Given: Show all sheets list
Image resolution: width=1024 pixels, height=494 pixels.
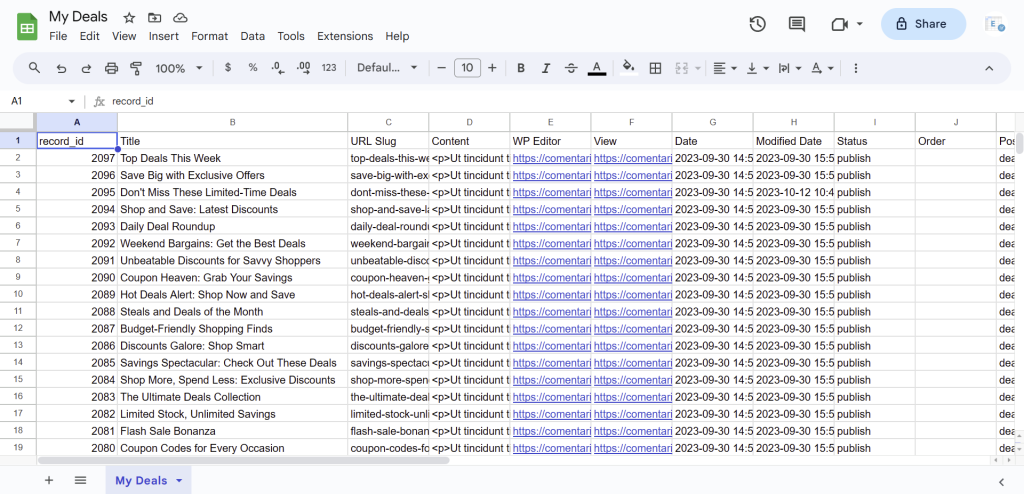Looking at the screenshot, I should [x=80, y=480].
